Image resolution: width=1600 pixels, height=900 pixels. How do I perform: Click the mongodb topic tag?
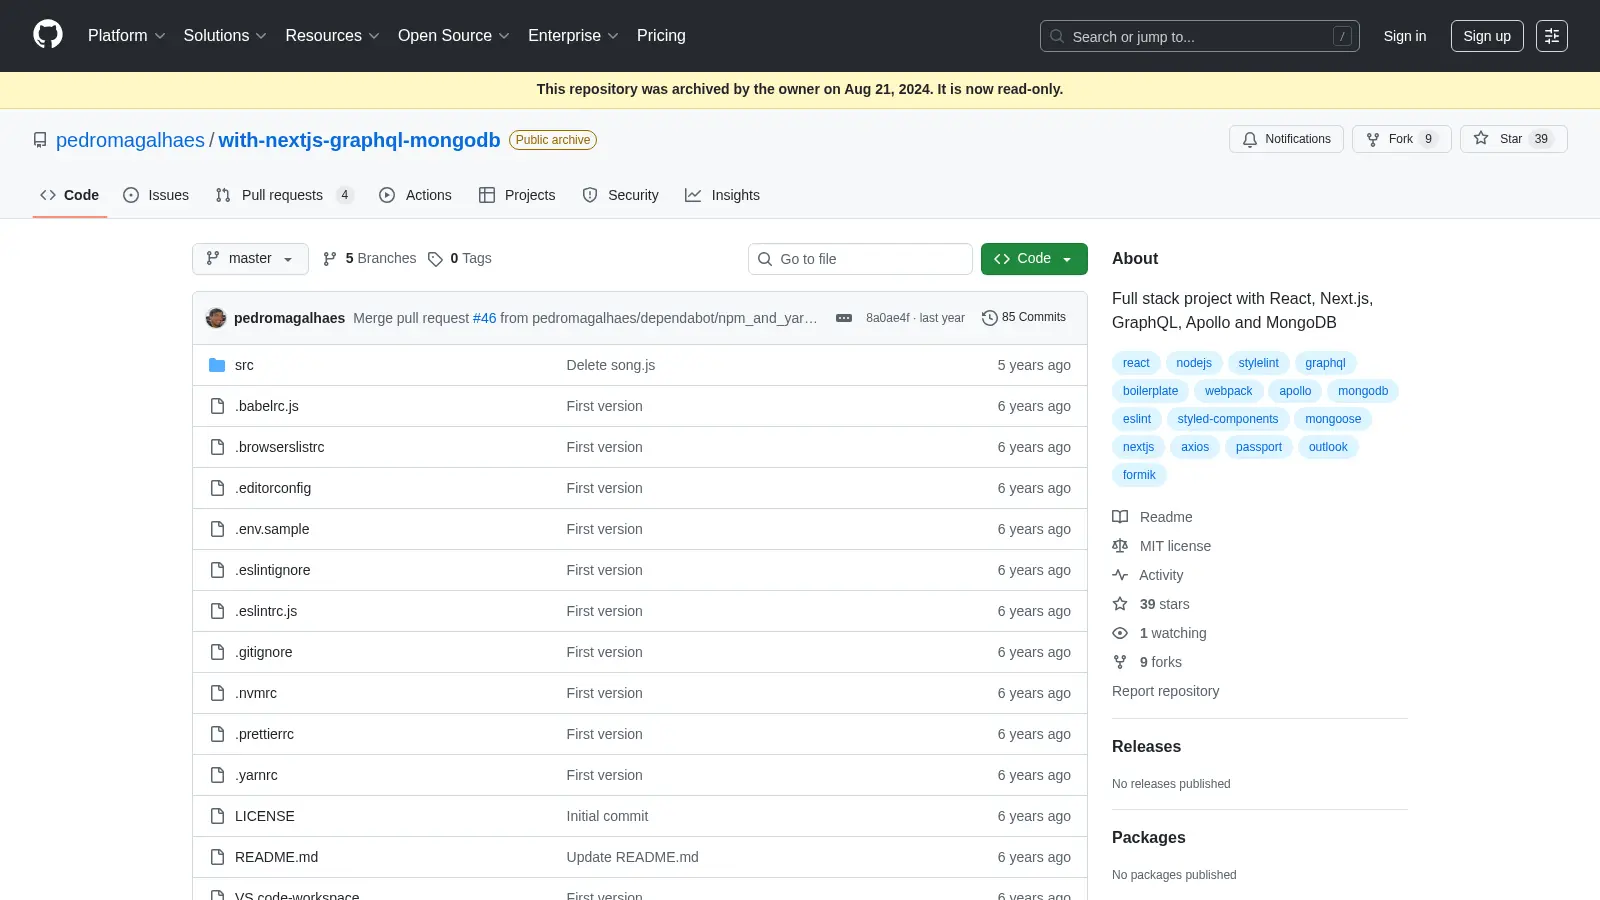[1363, 391]
